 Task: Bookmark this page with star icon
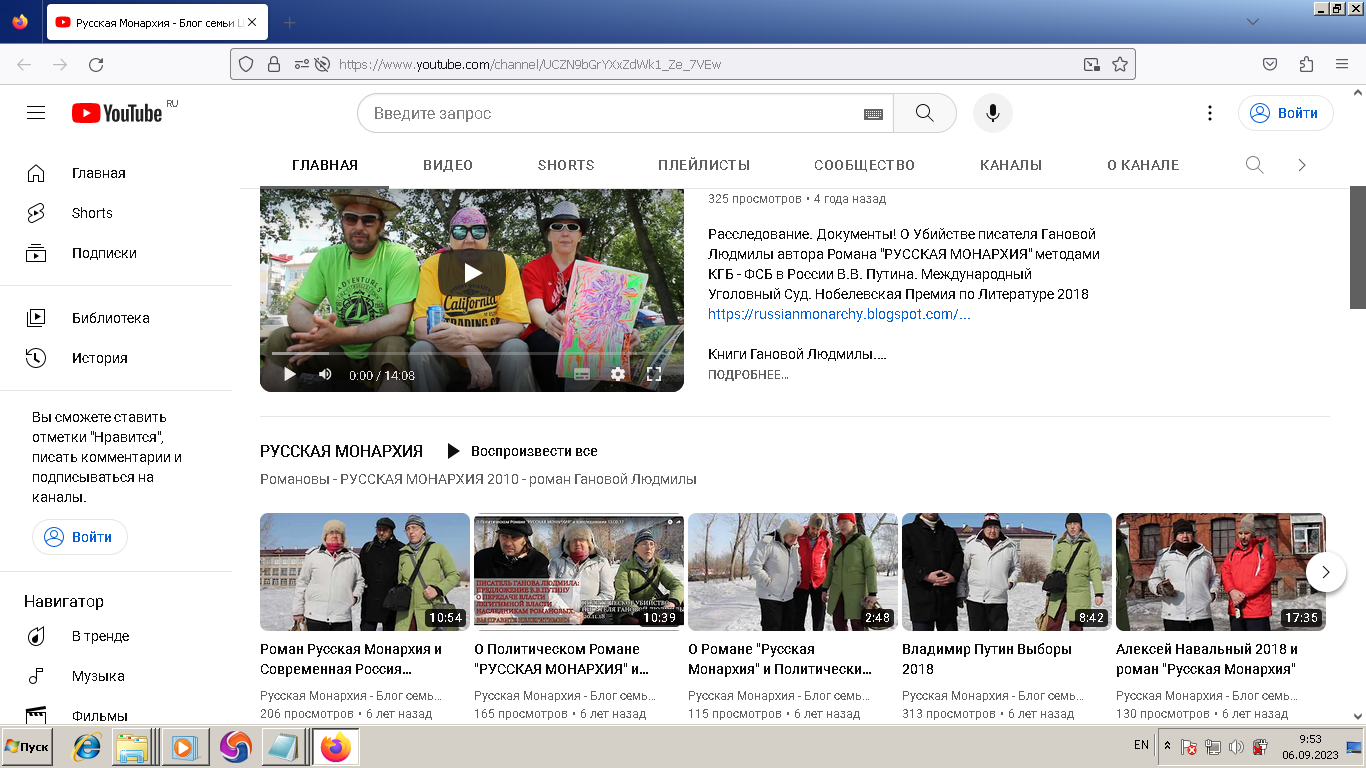[x=1120, y=64]
